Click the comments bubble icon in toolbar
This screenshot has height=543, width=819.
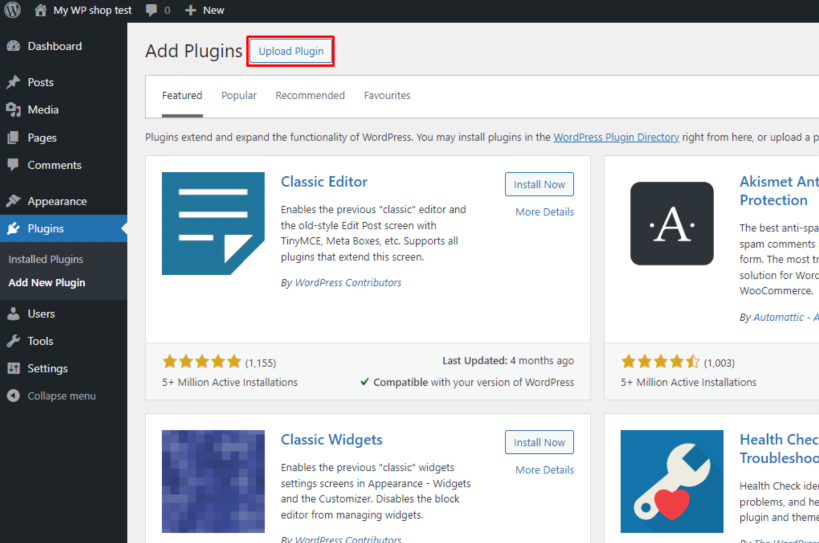pyautogui.click(x=151, y=10)
